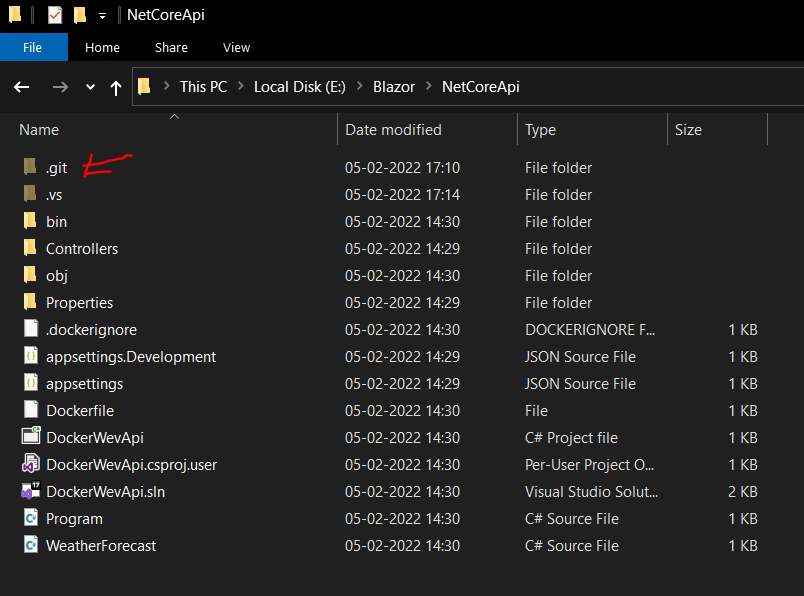Select the DockerWevApi.csproj.user file icon

31,464
